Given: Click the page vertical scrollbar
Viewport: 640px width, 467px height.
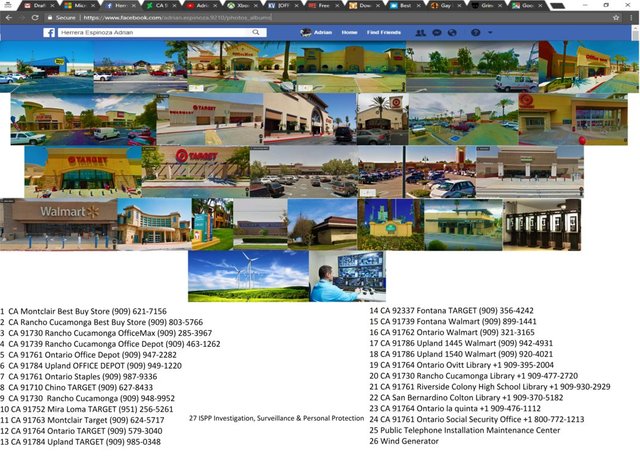Looking at the screenshot, I should click(635, 35).
